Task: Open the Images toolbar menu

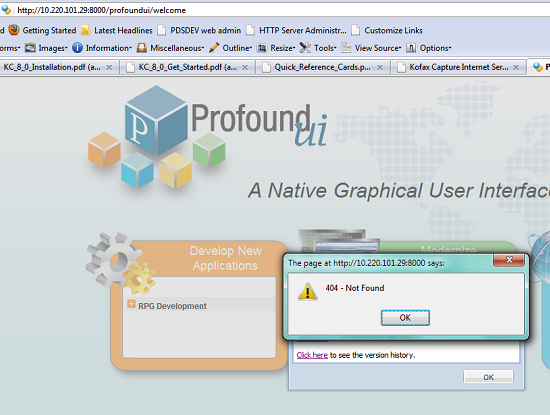Action: (46, 48)
